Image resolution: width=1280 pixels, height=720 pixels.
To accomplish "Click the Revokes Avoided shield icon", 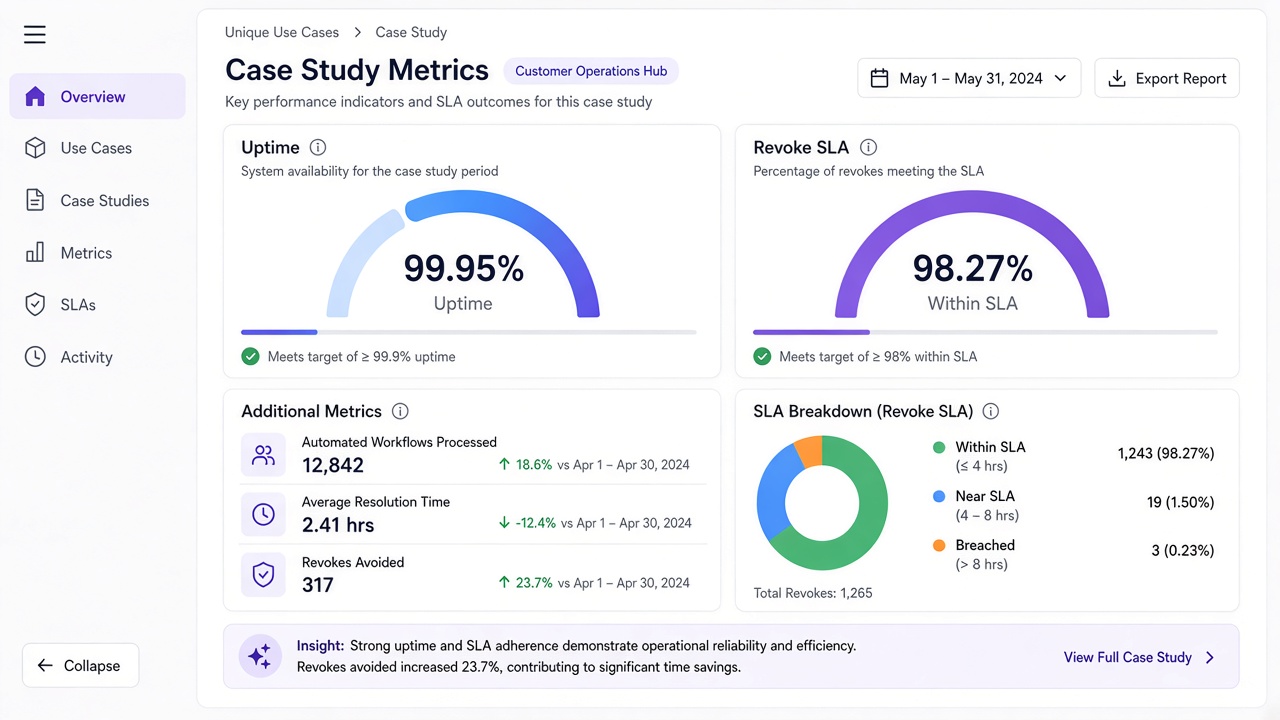I will pos(263,574).
